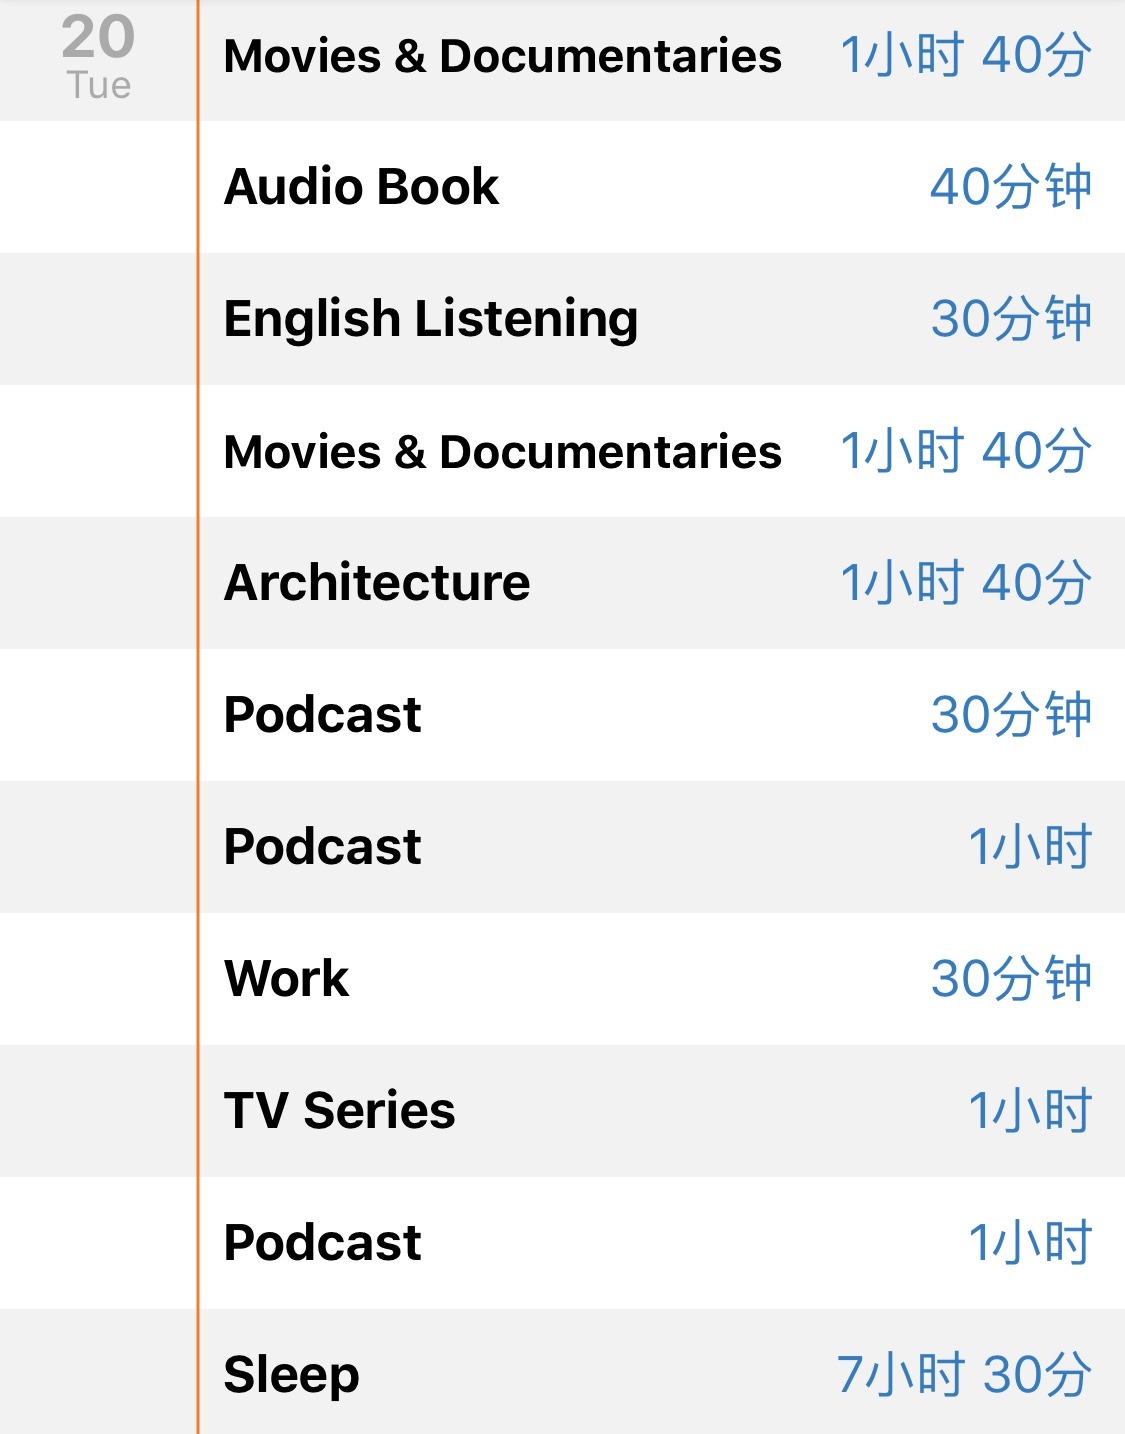
Task: Open Movies & Documentaries entry beside date 20
Action: tap(661, 55)
